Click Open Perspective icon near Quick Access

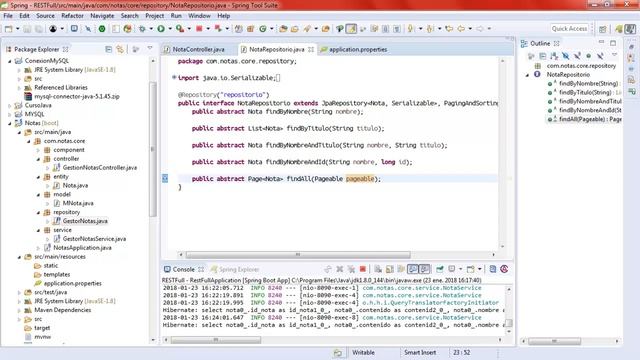click(x=602, y=29)
